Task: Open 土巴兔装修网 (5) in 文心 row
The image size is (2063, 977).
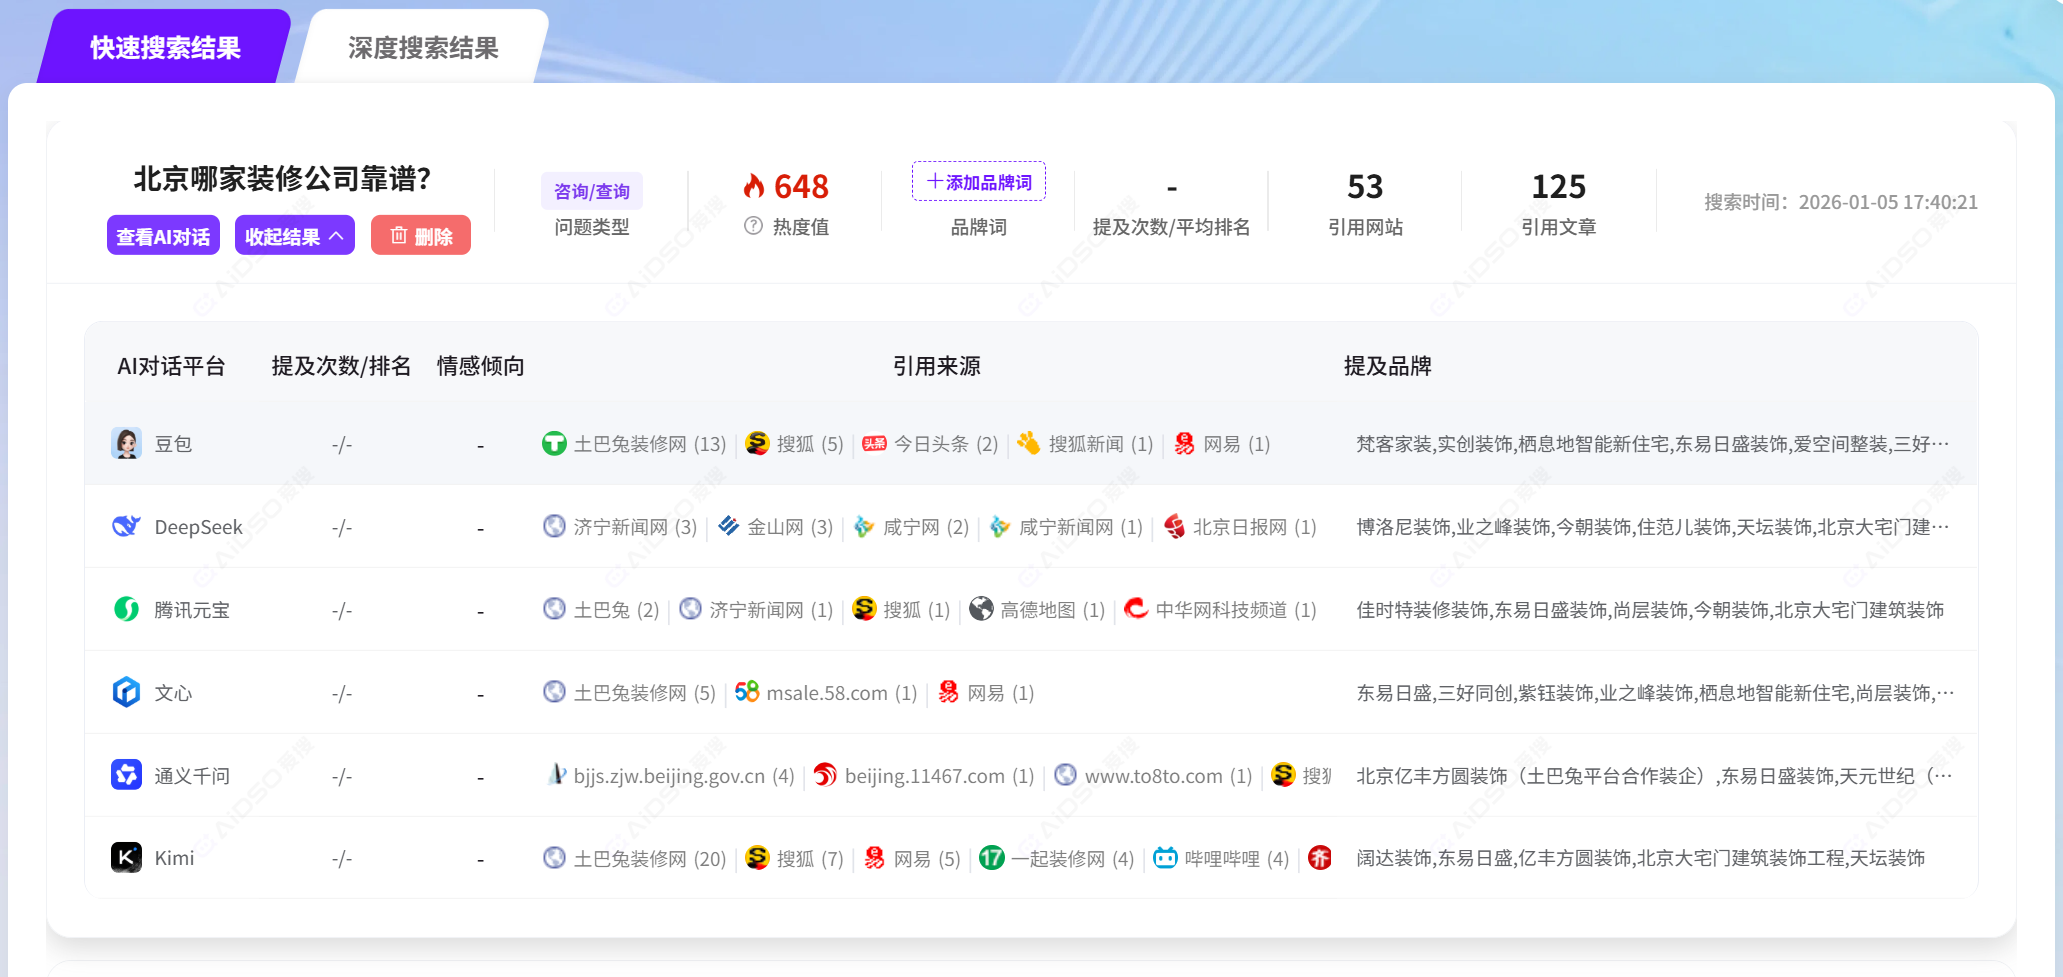Action: (x=629, y=692)
